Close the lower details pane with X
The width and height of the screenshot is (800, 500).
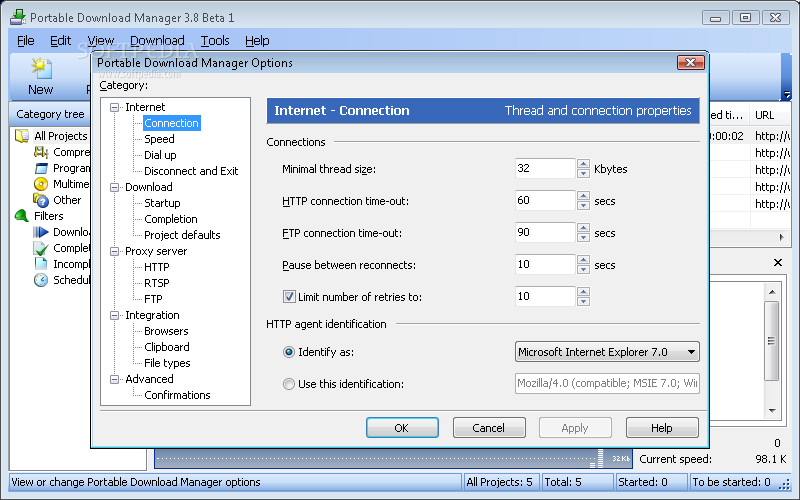tap(778, 262)
